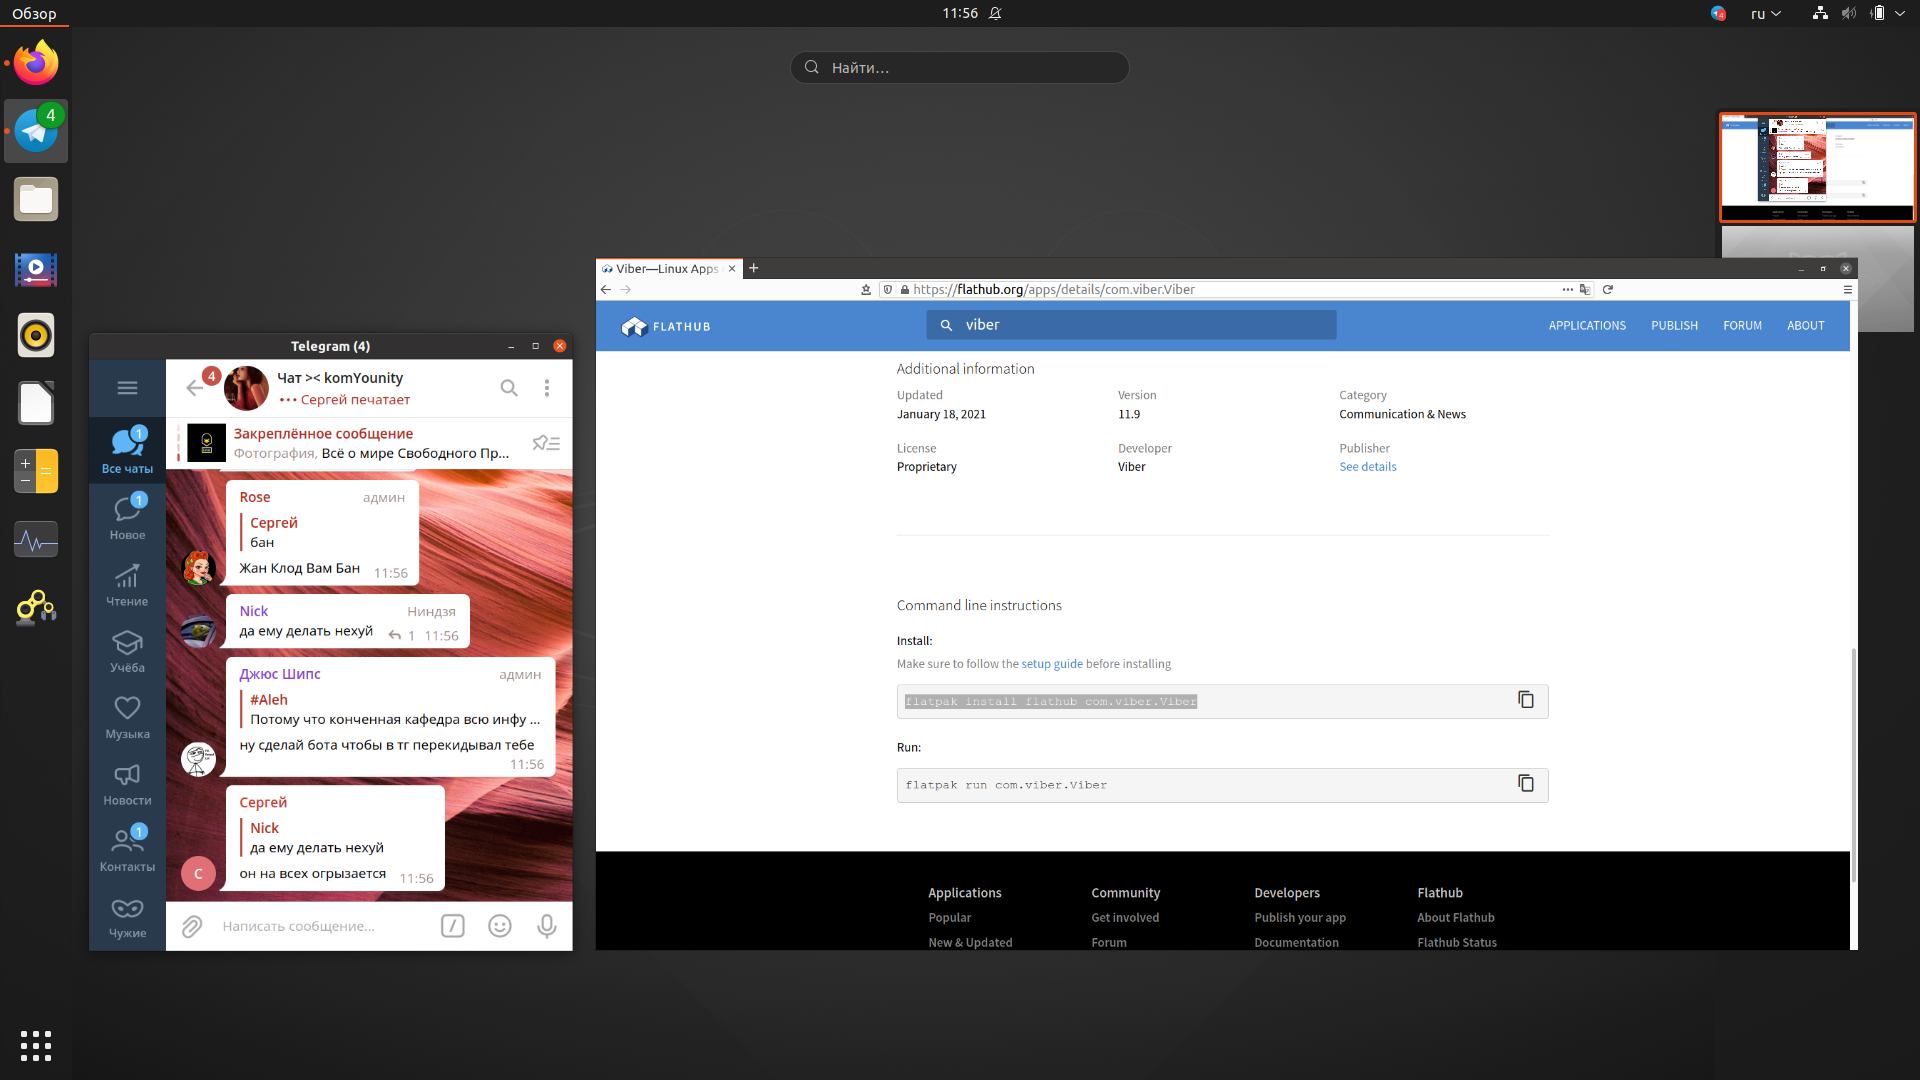Select the Учёба chat folder
This screenshot has width=1920, height=1080.
[x=127, y=650]
